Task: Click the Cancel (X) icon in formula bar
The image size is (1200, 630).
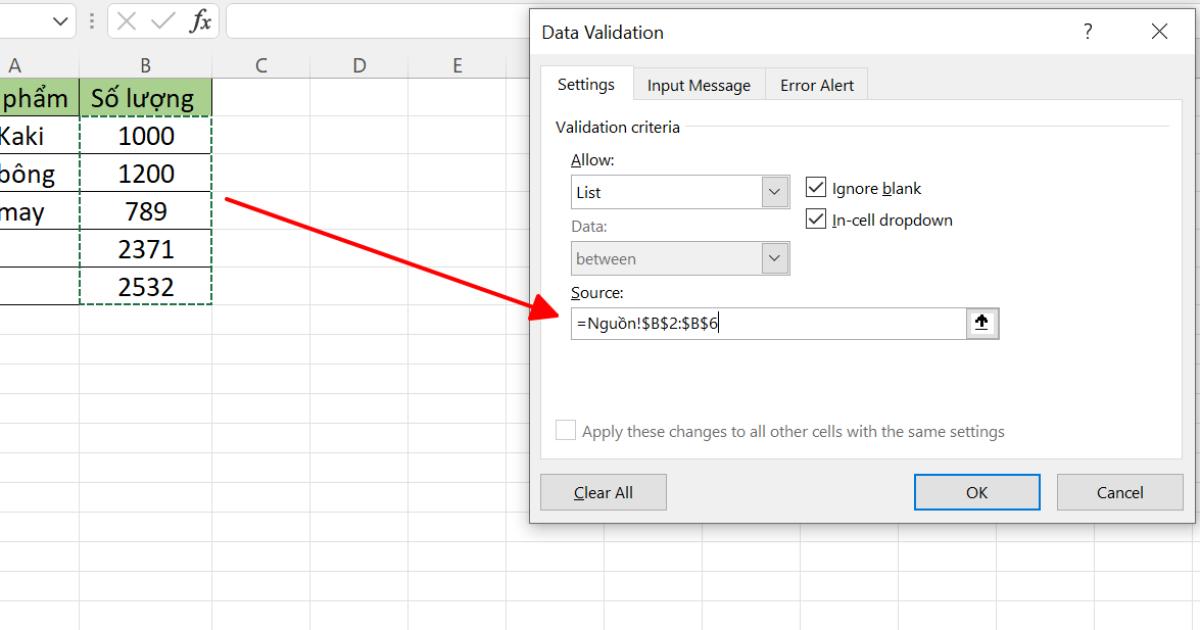Action: coord(126,21)
